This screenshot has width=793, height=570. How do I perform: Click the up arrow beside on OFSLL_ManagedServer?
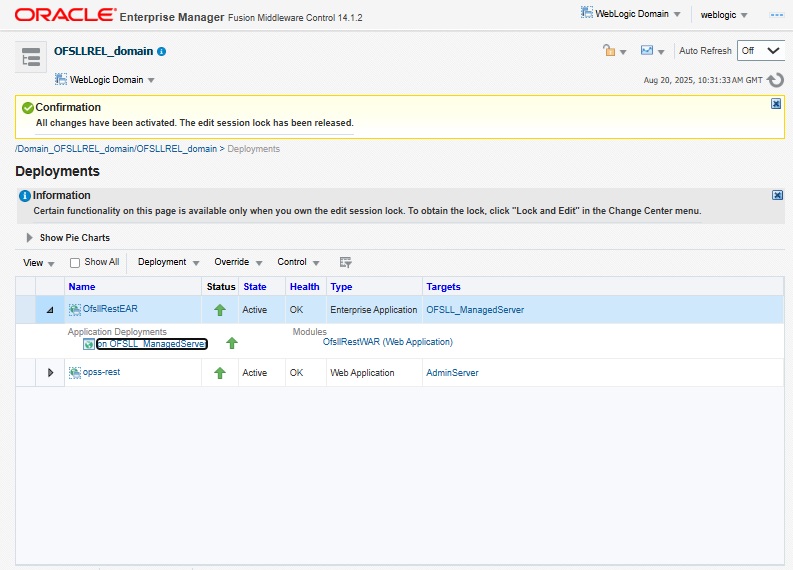[232, 343]
